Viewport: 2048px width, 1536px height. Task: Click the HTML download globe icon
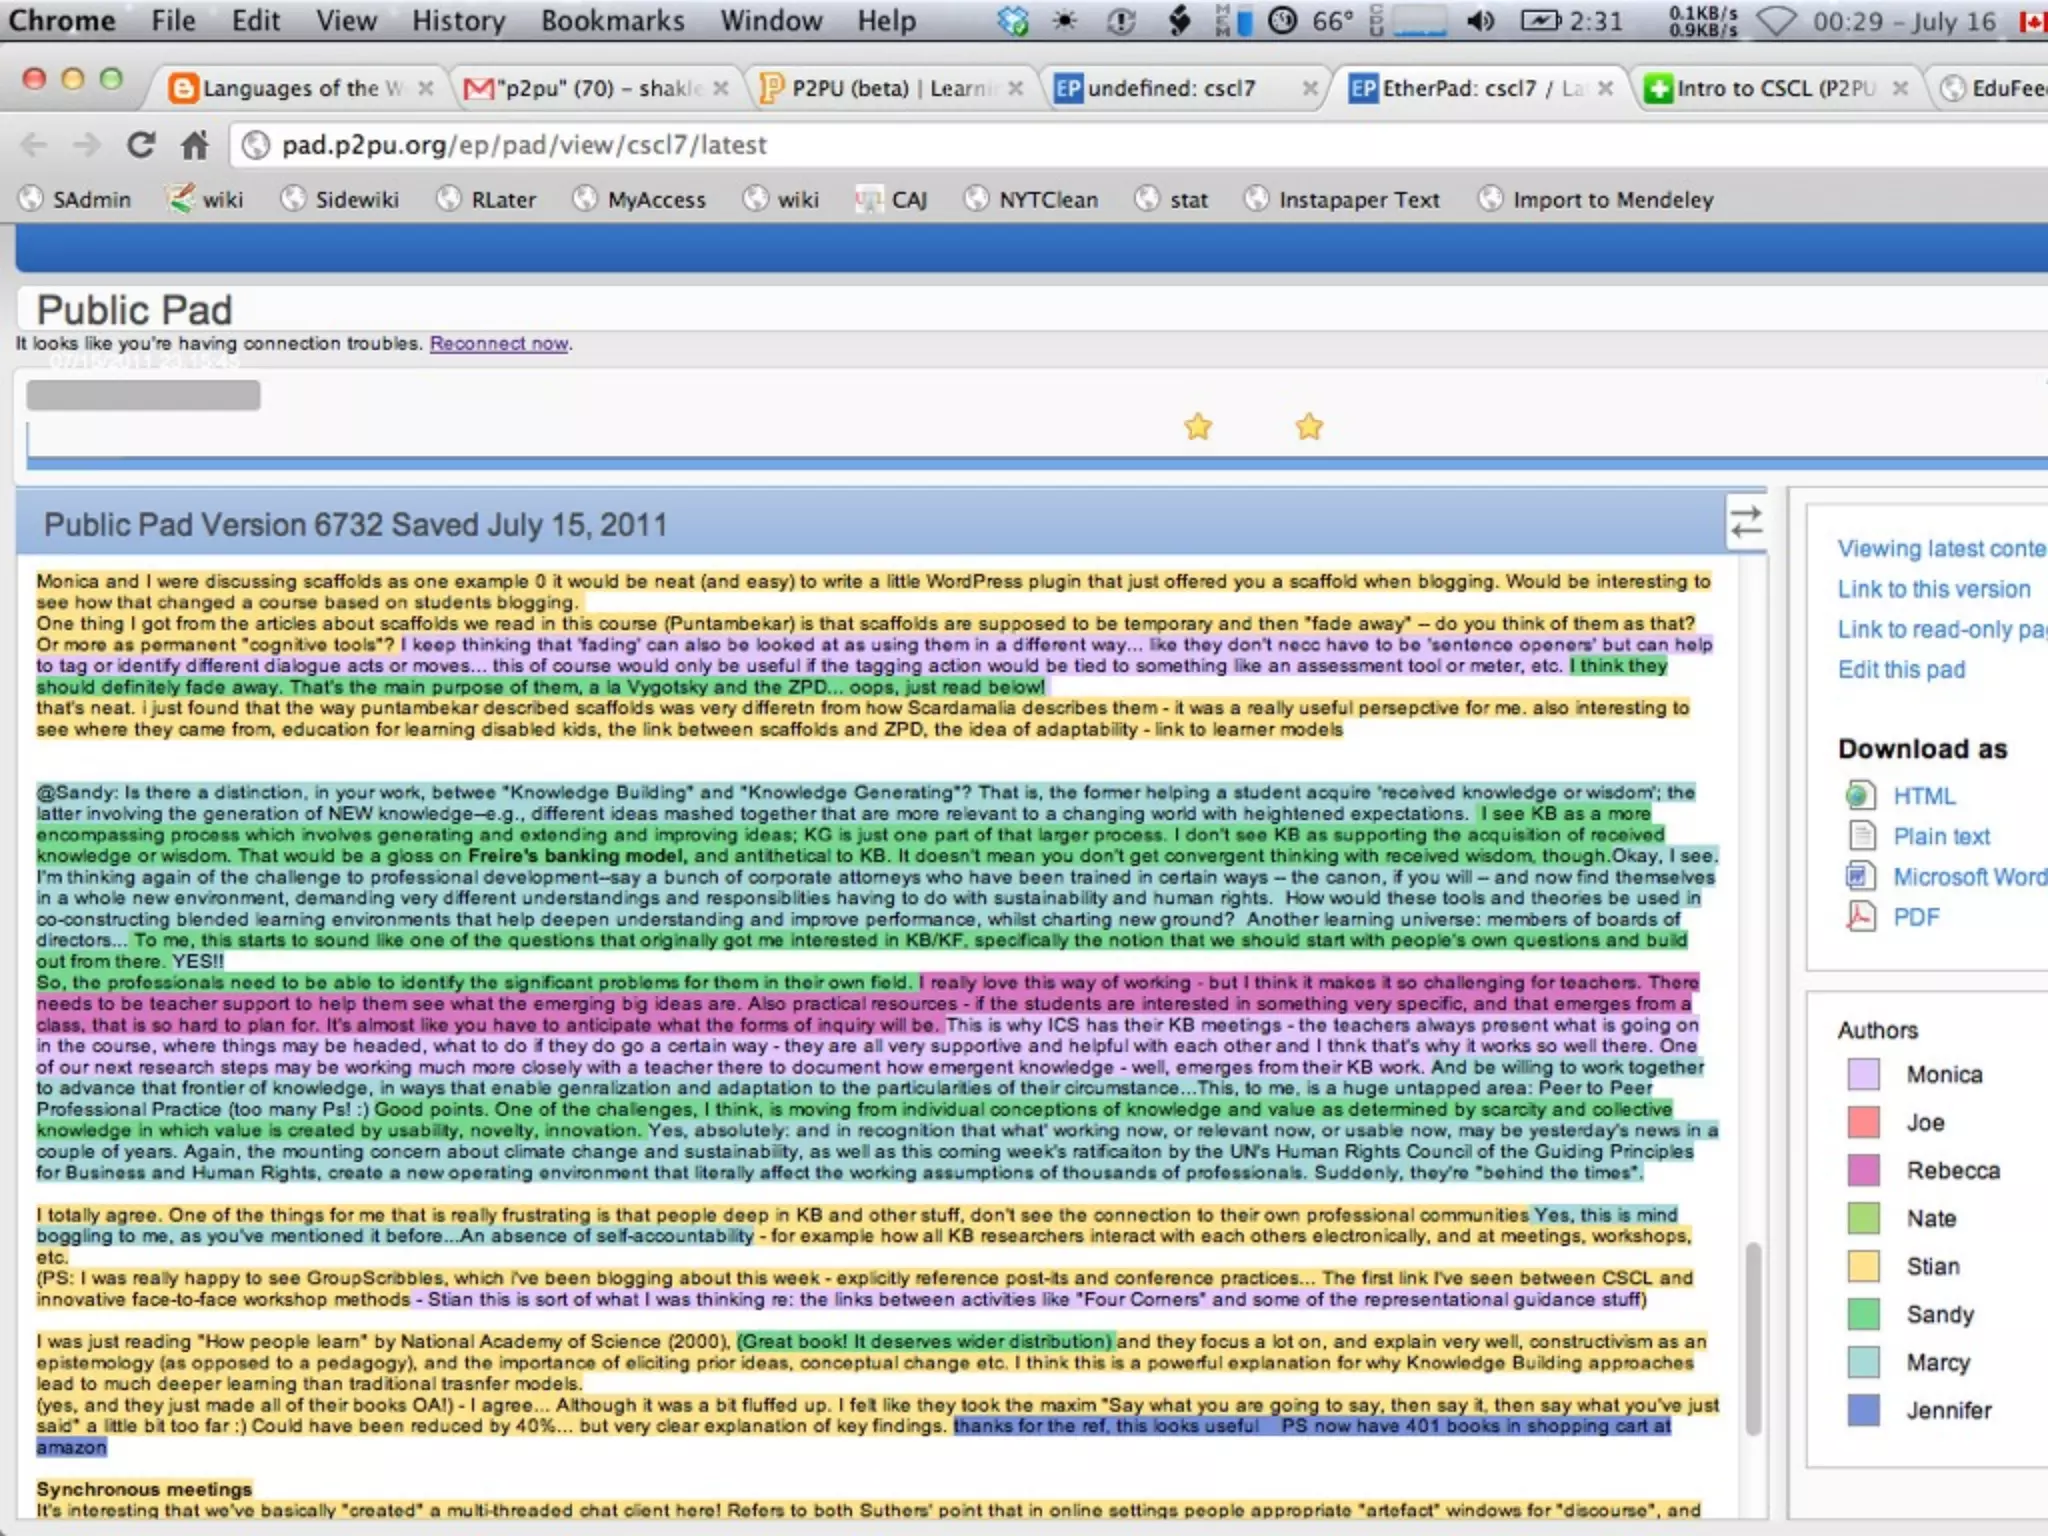click(x=1860, y=796)
